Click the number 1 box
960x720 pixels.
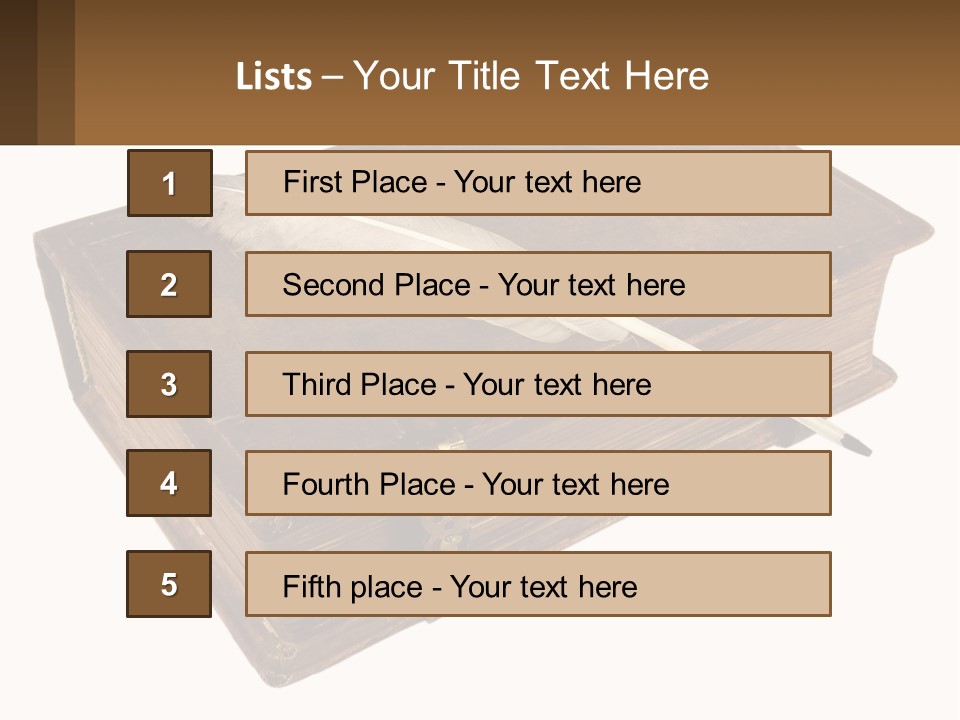[x=169, y=183]
